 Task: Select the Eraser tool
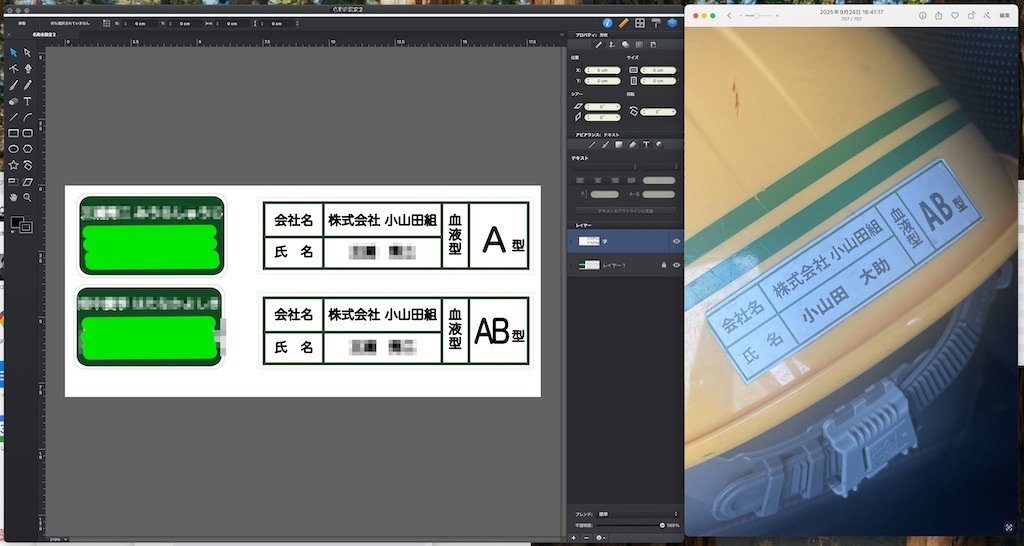(13, 101)
